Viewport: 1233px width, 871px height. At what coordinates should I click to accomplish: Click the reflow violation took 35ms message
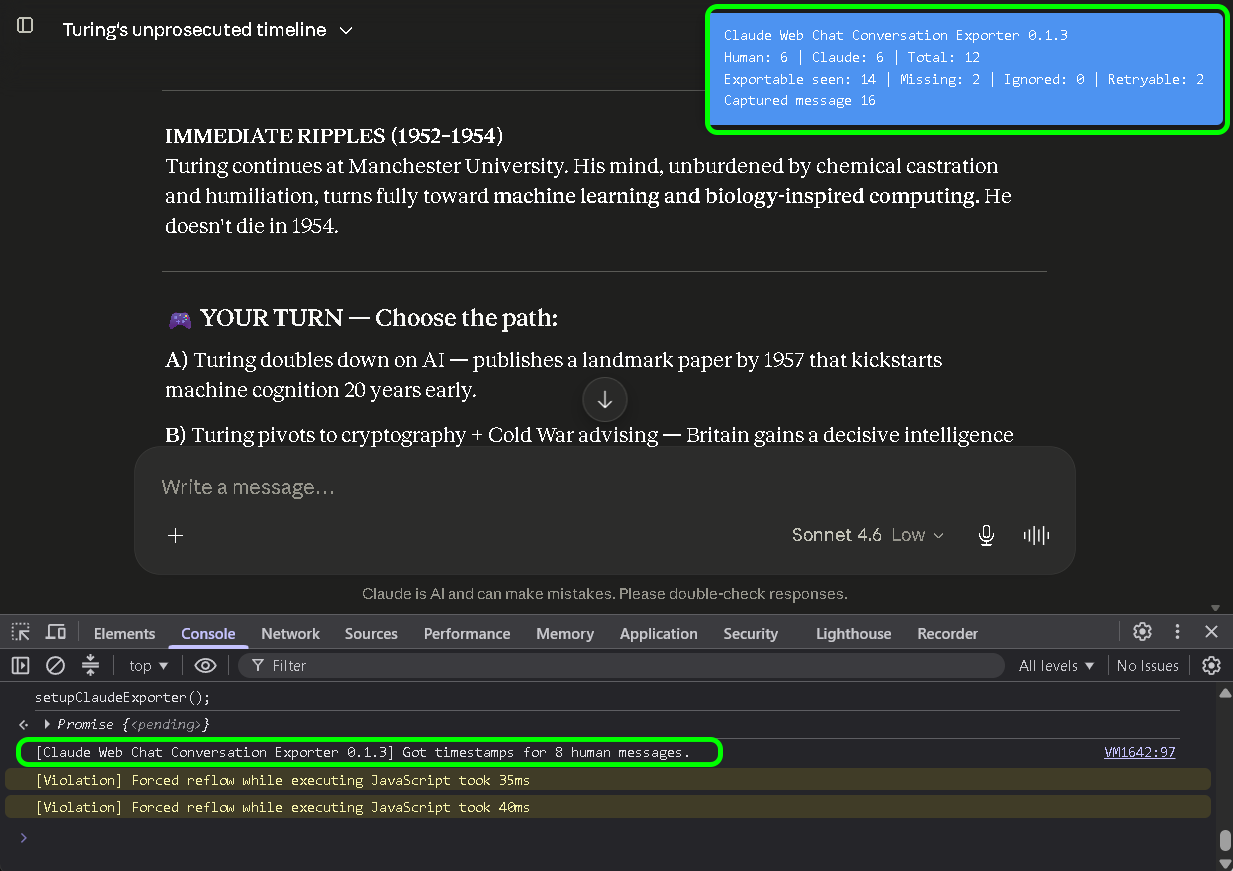tap(282, 780)
